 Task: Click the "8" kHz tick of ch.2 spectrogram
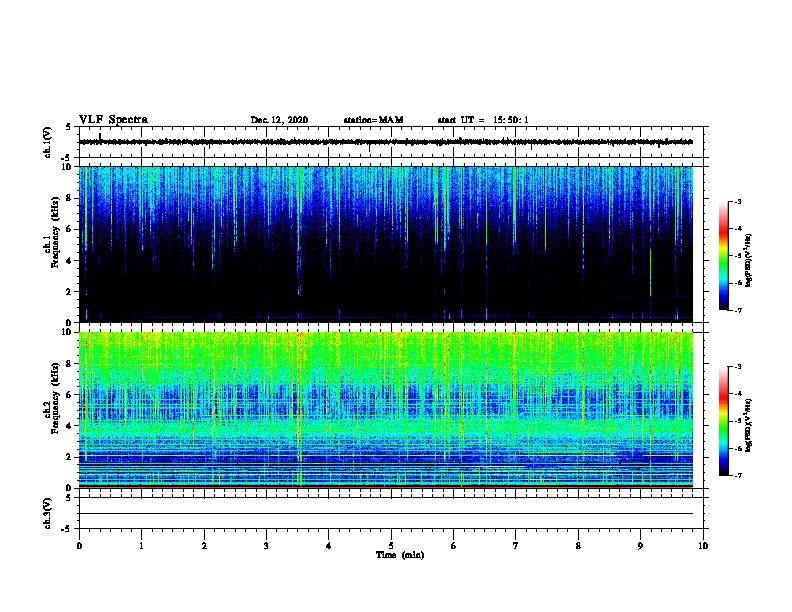tap(70, 364)
